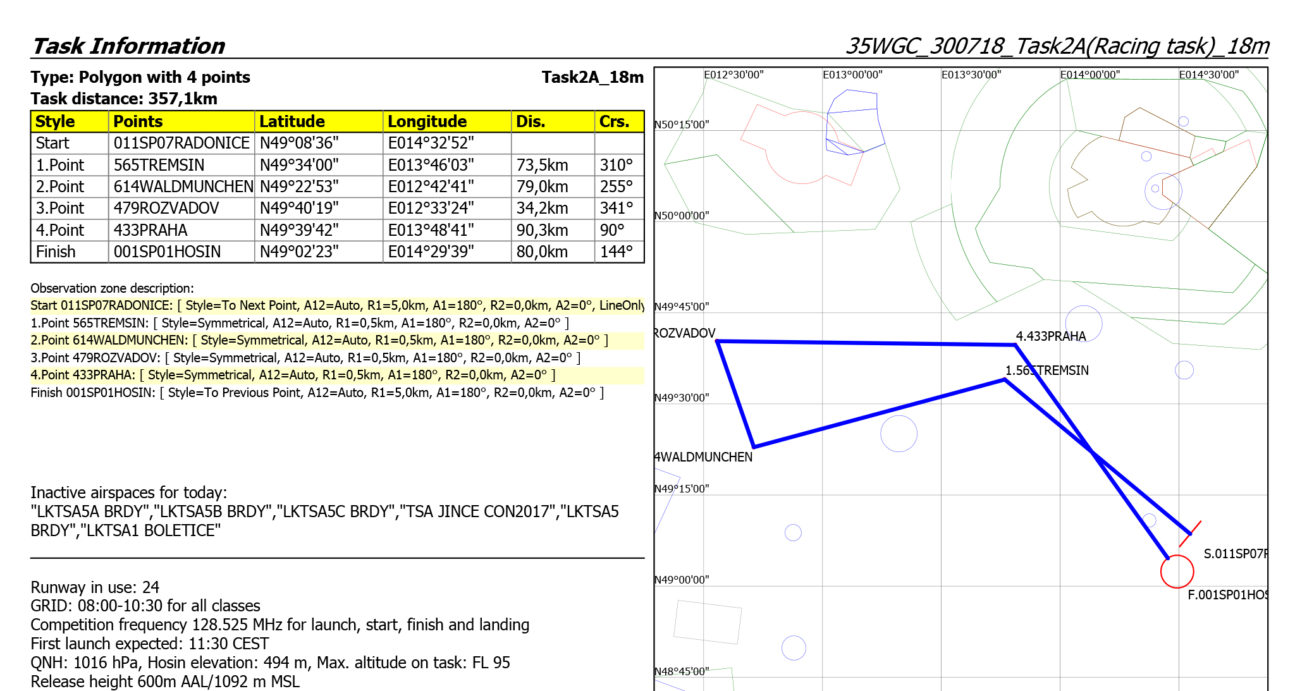This screenshot has width=1295, height=691.
Task: Click the 4WALDMUNCHEN turnpoint label on map
Action: coord(703,457)
